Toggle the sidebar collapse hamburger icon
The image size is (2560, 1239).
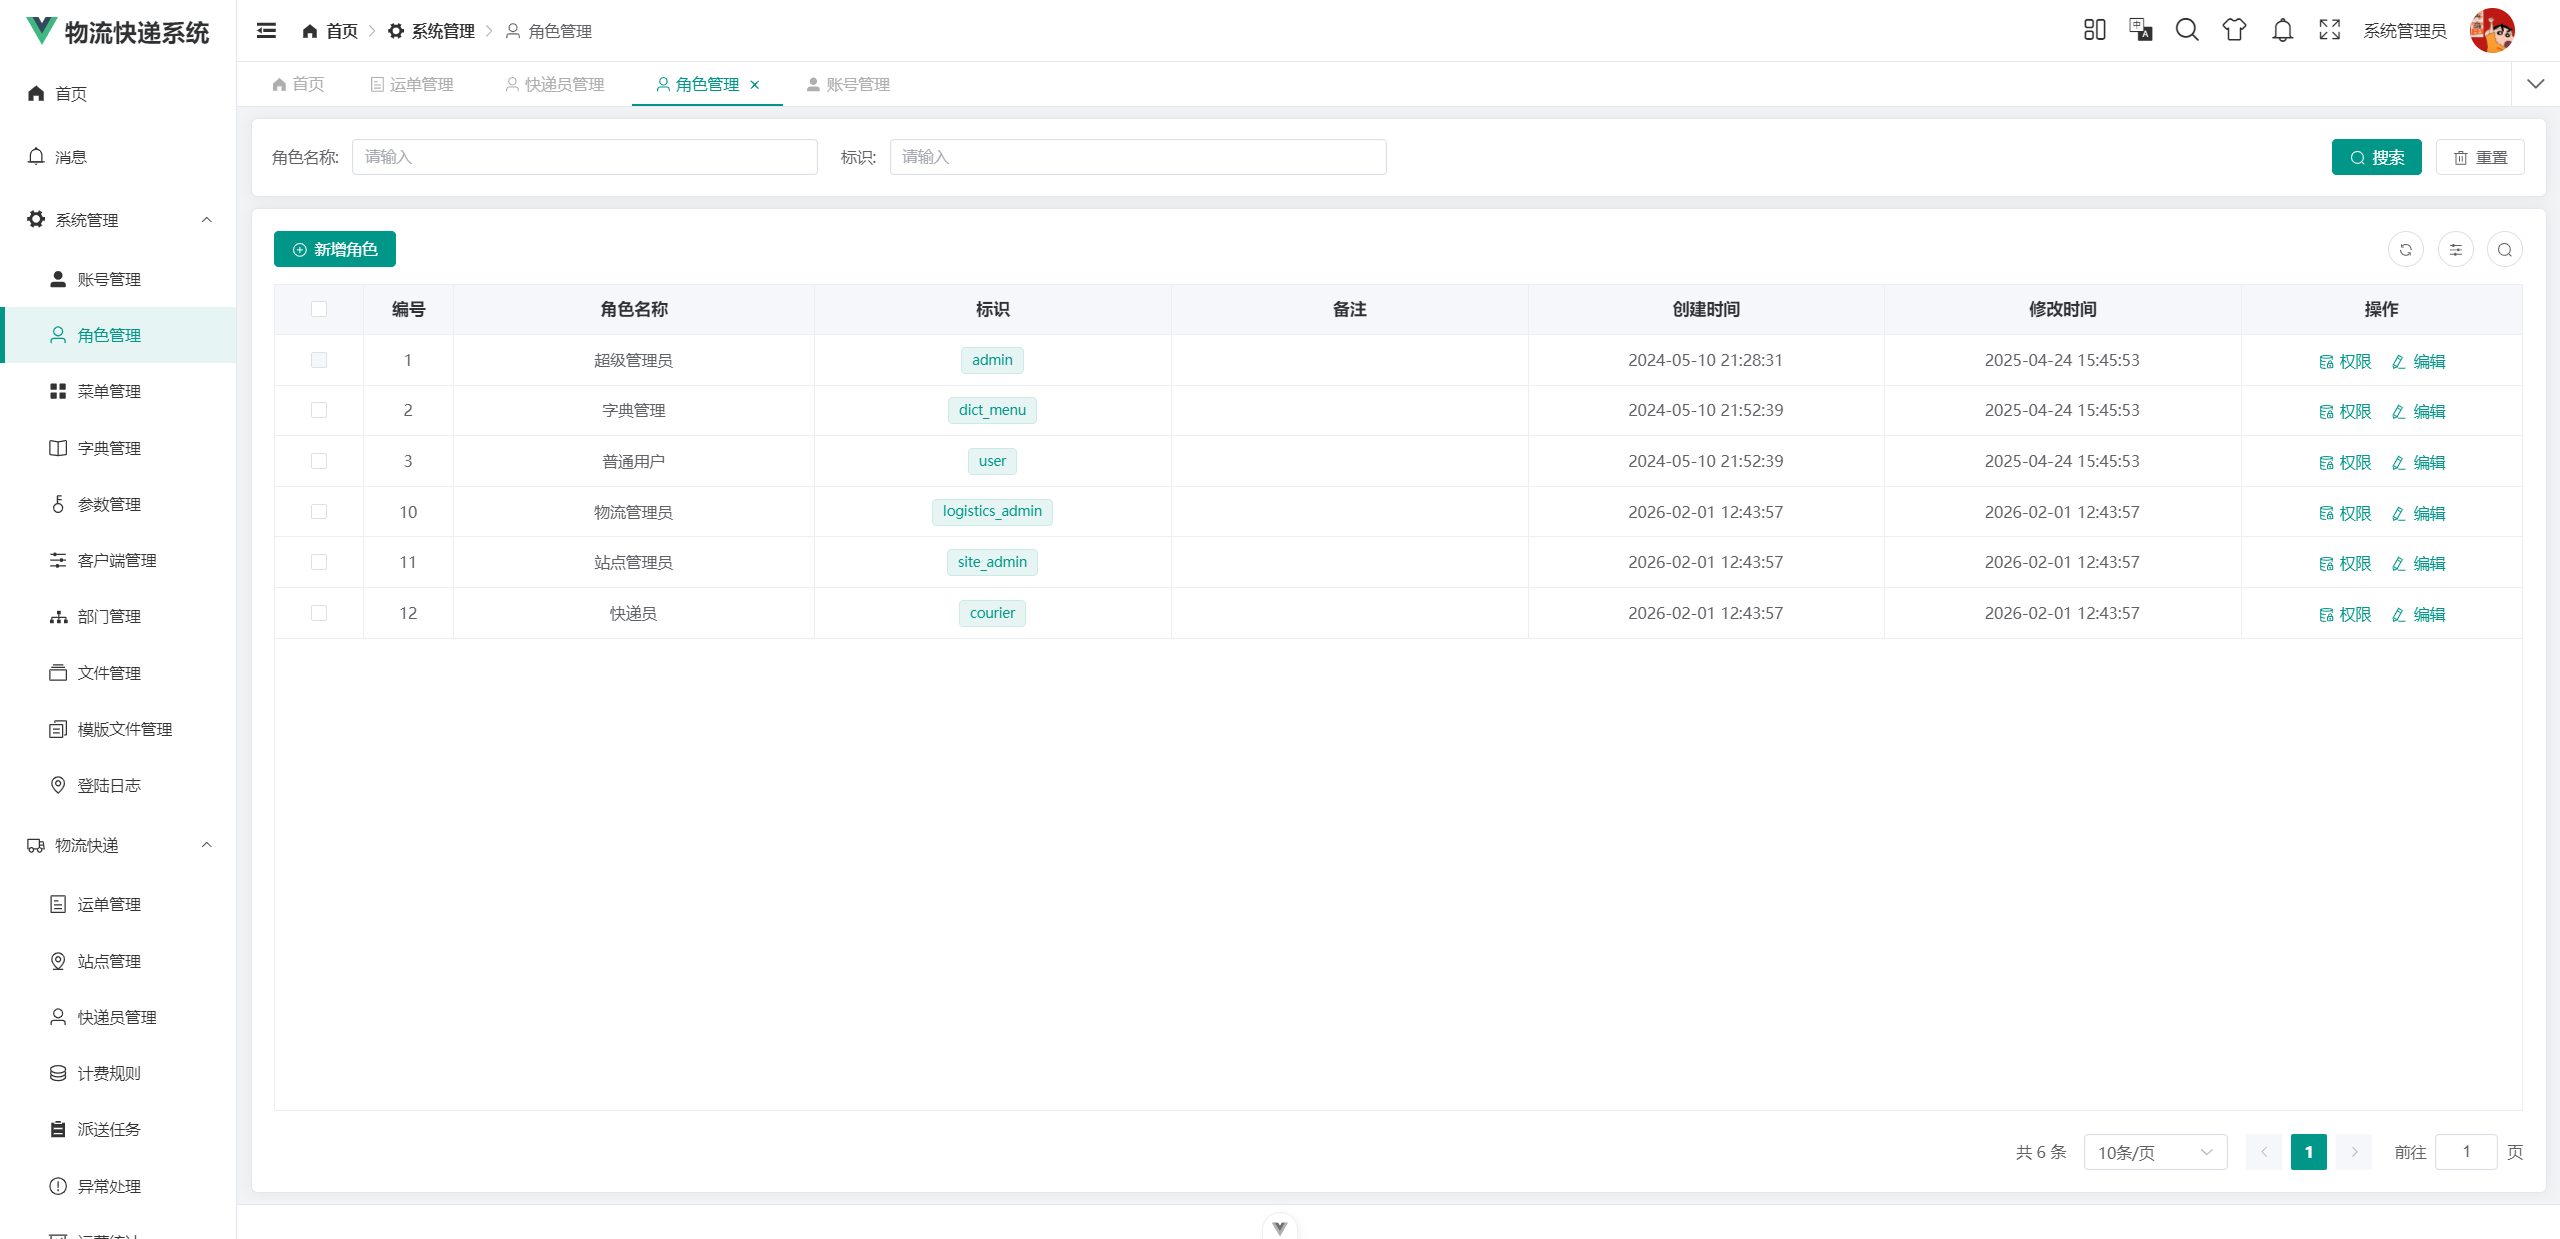coord(266,31)
